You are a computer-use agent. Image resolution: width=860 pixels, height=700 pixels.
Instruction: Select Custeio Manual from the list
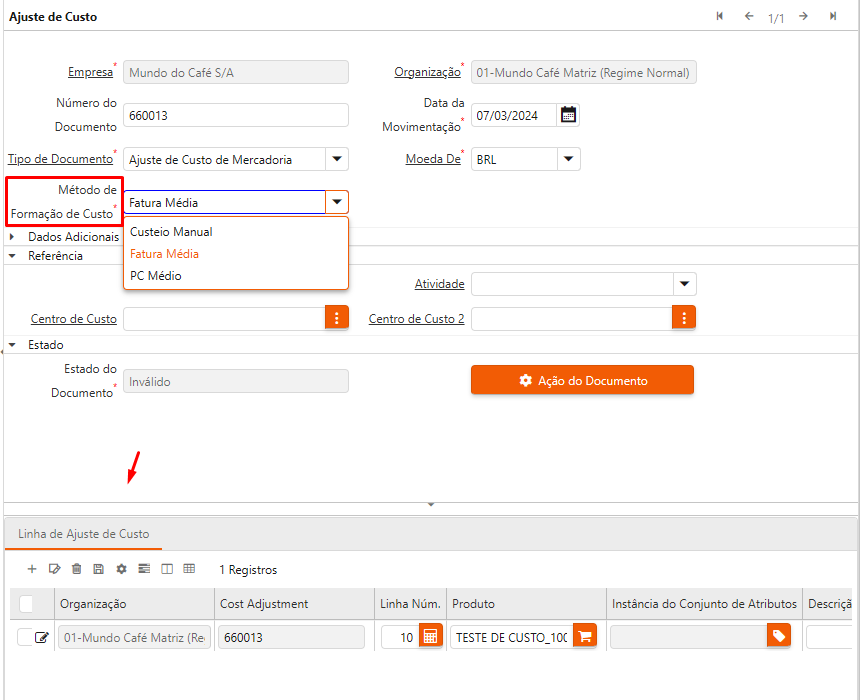click(171, 232)
